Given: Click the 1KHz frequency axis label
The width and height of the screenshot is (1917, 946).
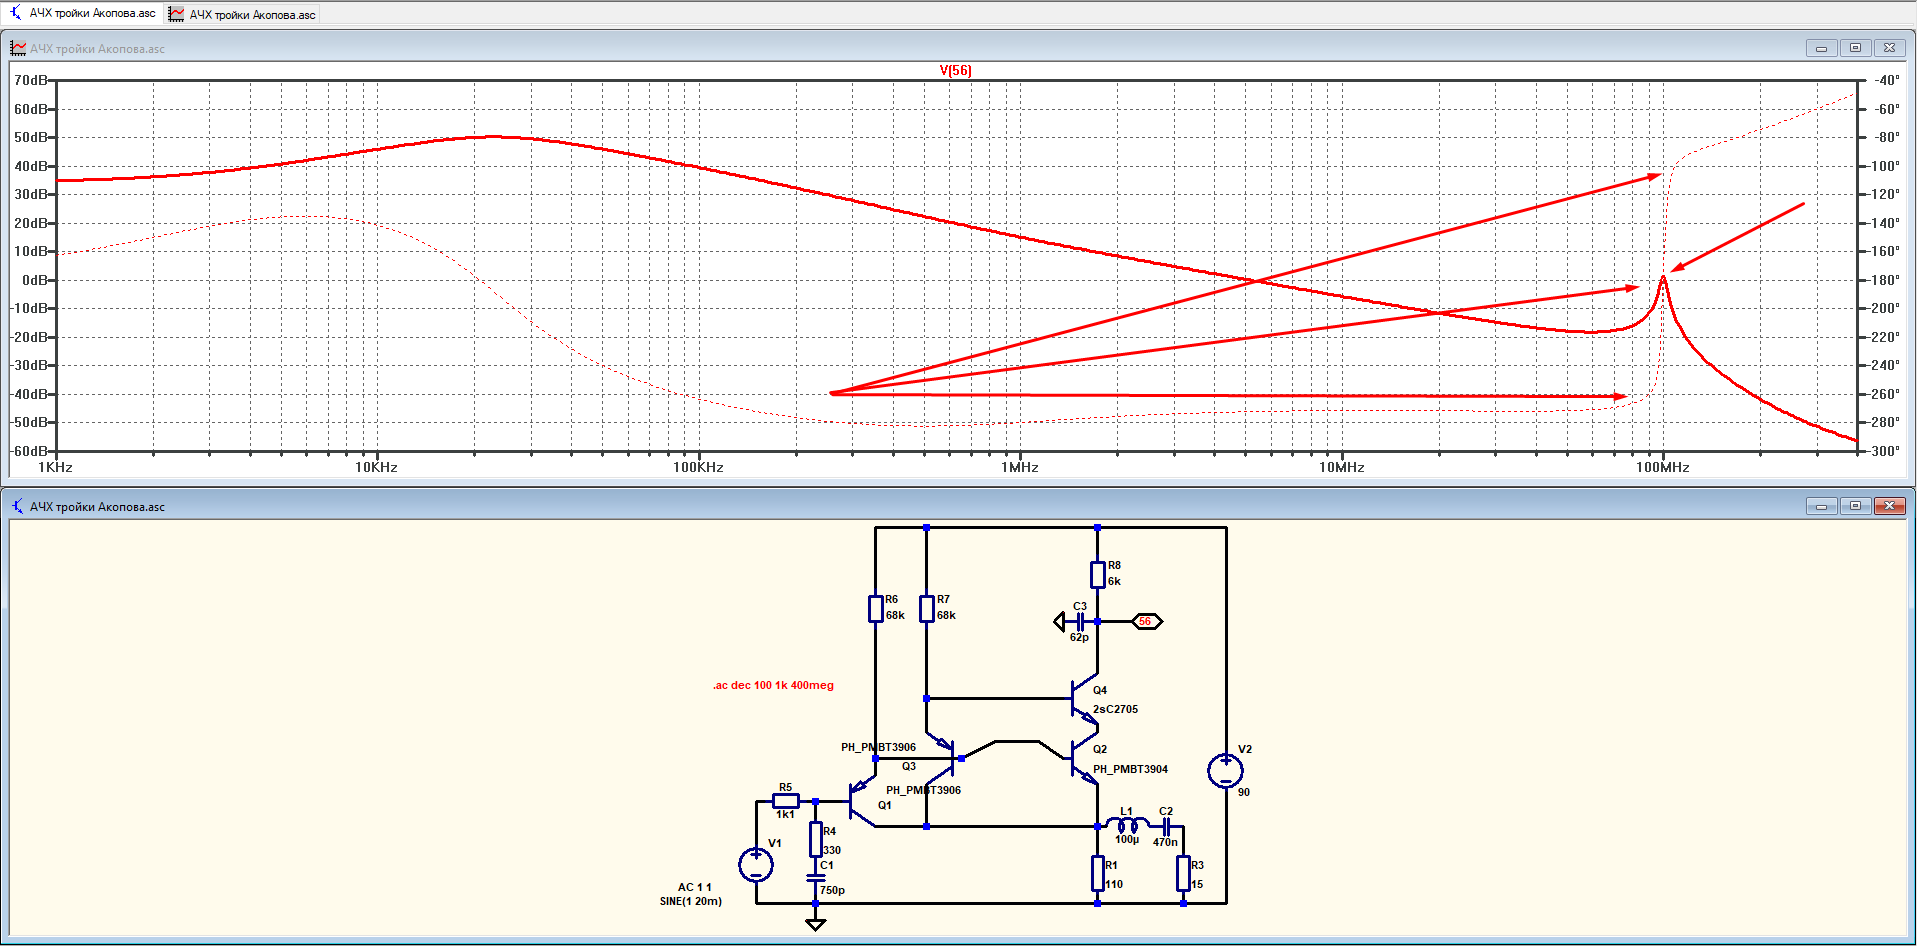Looking at the screenshot, I should point(55,467).
